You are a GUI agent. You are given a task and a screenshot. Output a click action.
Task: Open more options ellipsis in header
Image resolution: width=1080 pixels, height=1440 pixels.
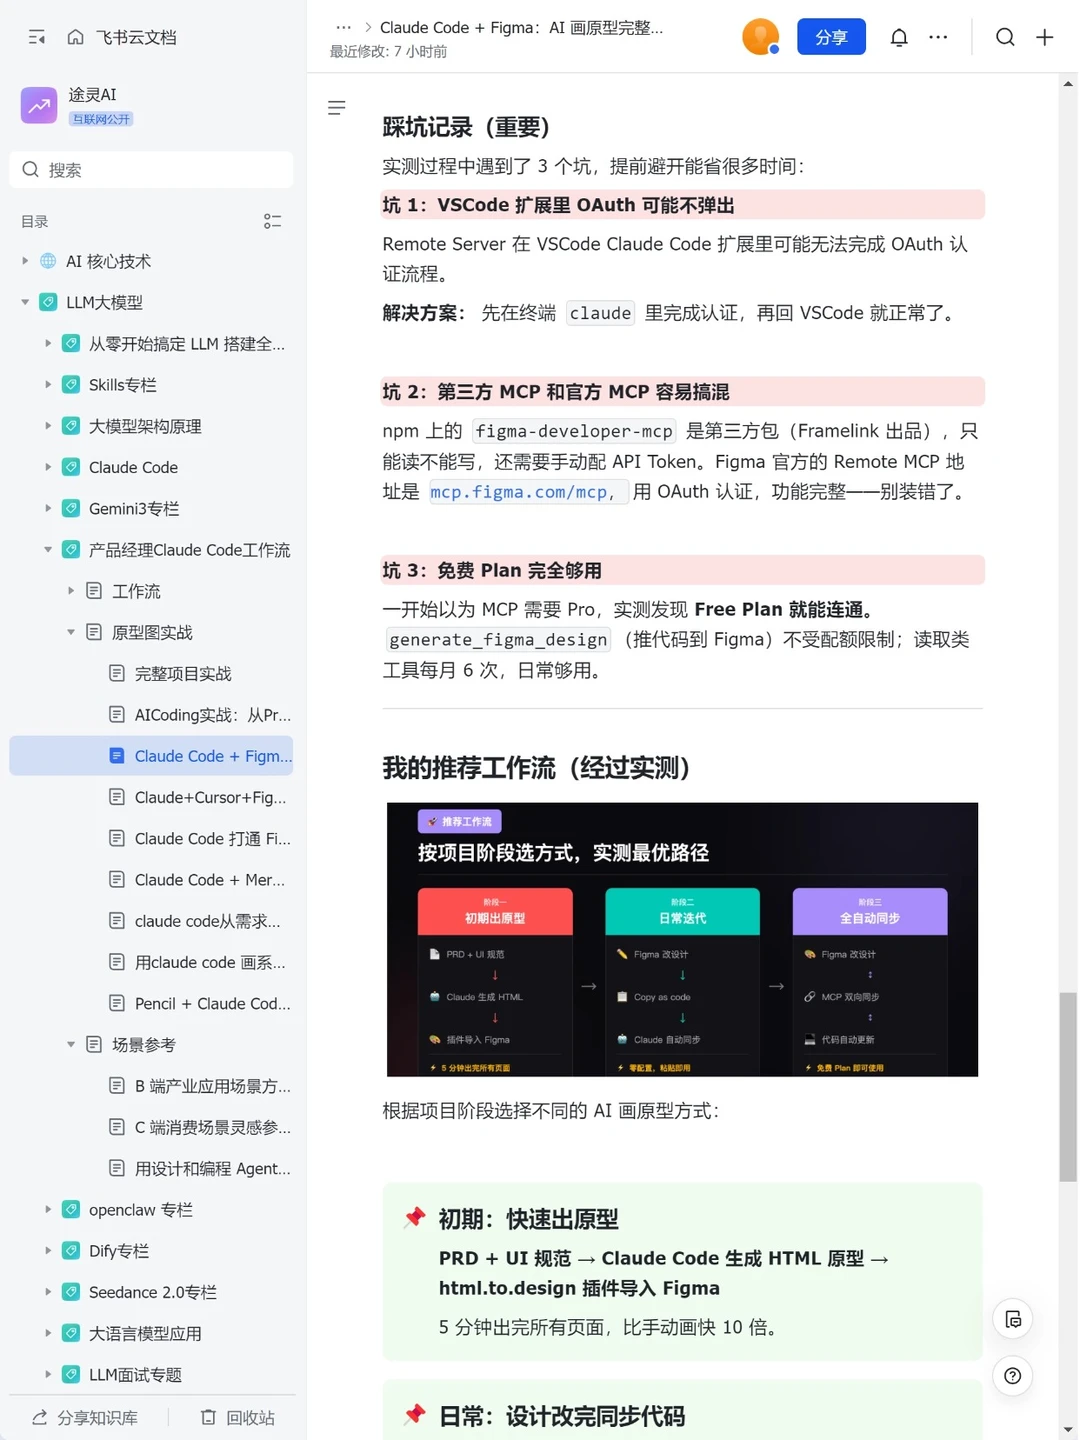point(938,37)
